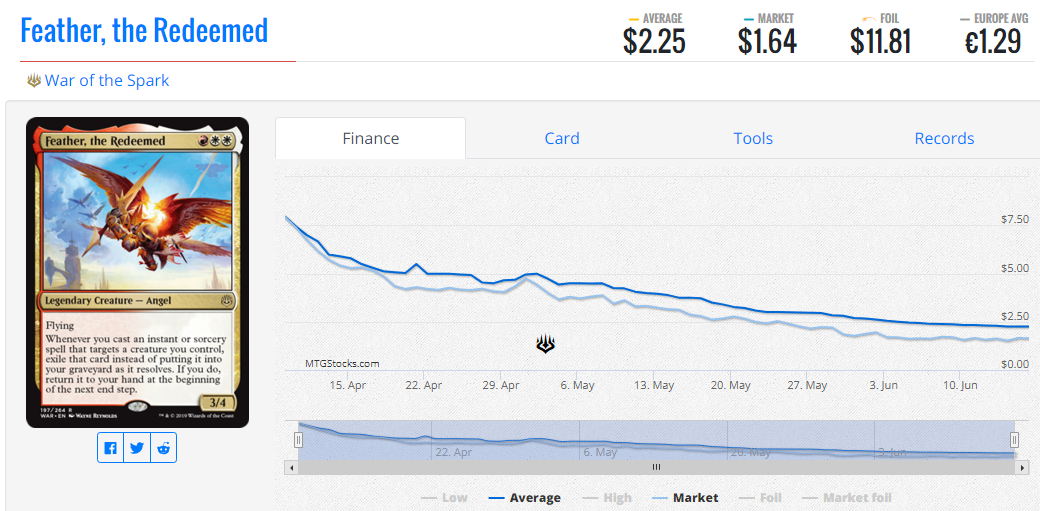Click the EUROPE AVG price €1.29
The height and width of the screenshot is (511, 1040).
(x=992, y=42)
